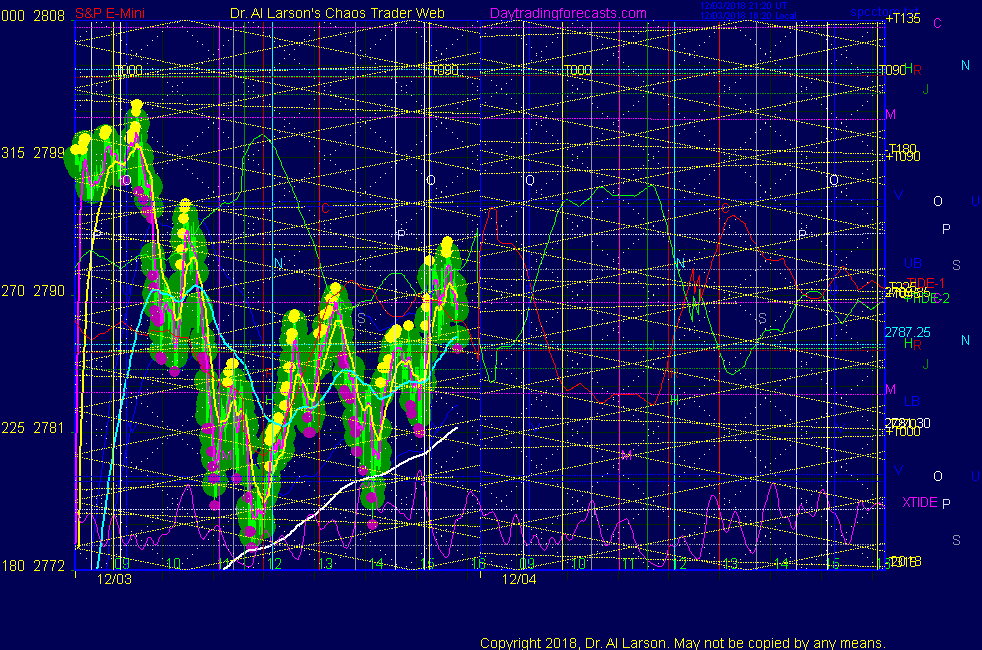Click hour "16" label ending the 12/03 session

point(478,564)
